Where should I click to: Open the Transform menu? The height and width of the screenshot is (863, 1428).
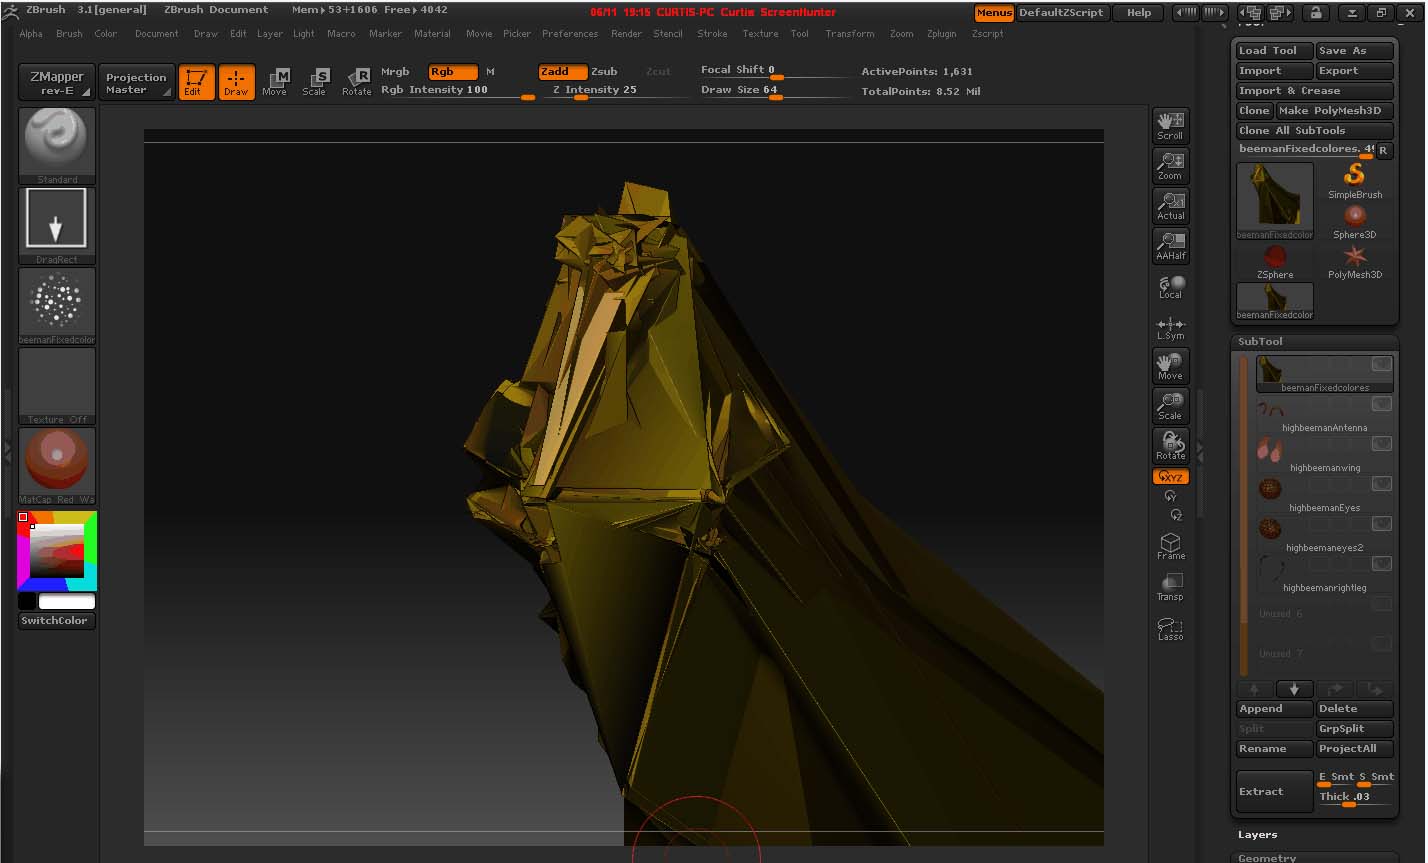pos(850,33)
